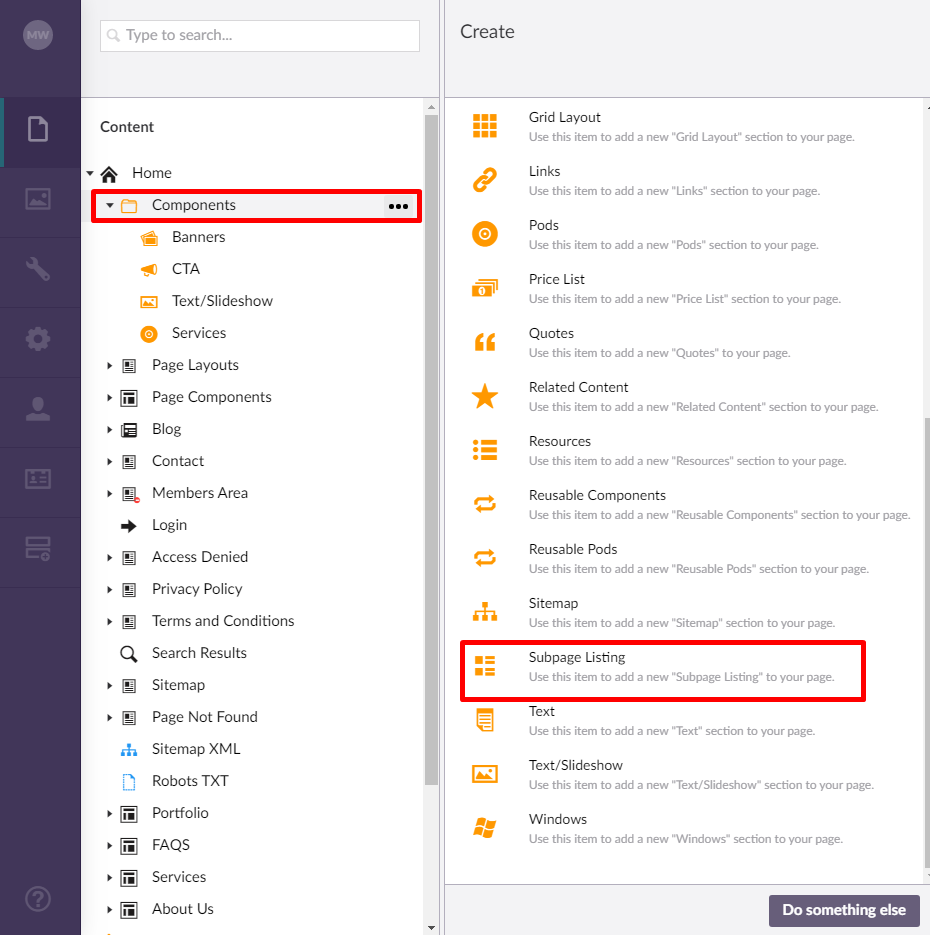Open the Users section person icon
Screen dimensions: 930x935
(x=38, y=409)
